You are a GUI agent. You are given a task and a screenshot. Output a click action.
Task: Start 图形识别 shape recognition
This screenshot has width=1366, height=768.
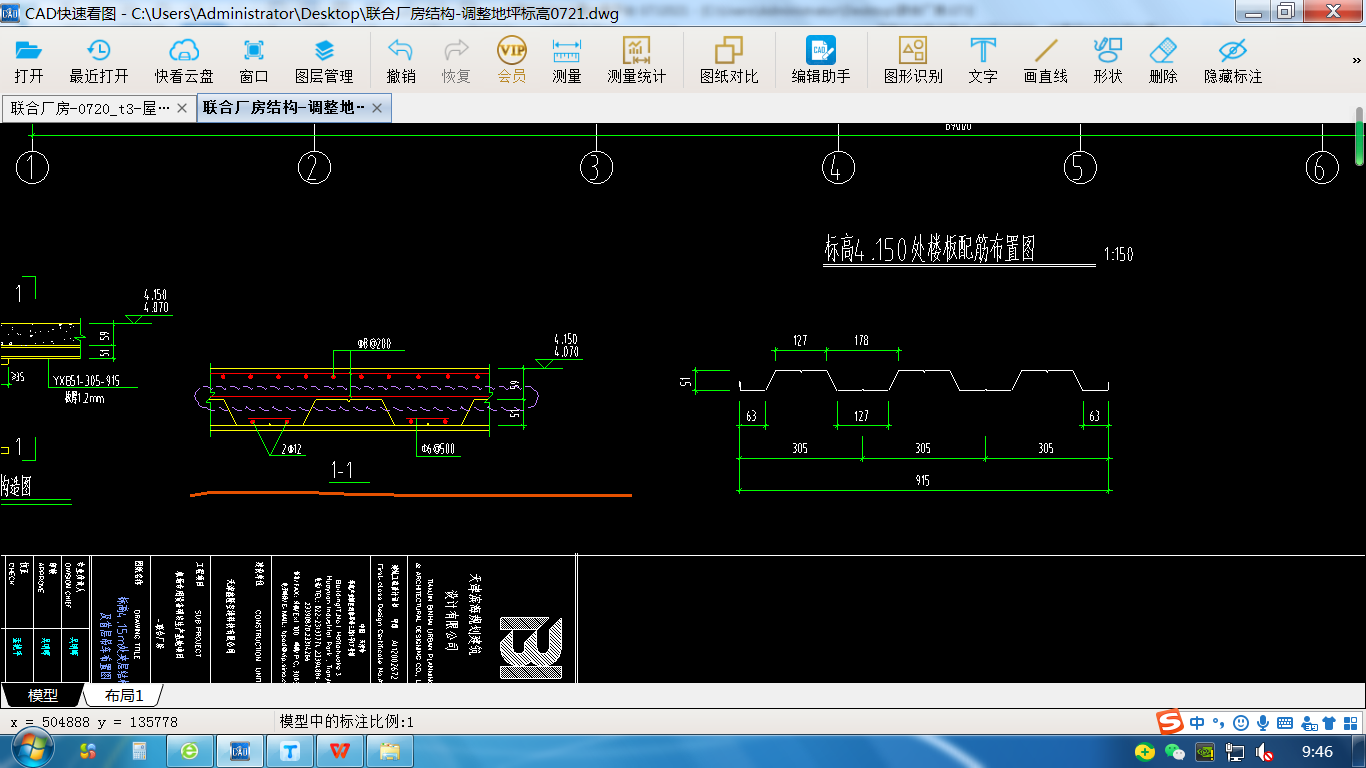point(913,60)
